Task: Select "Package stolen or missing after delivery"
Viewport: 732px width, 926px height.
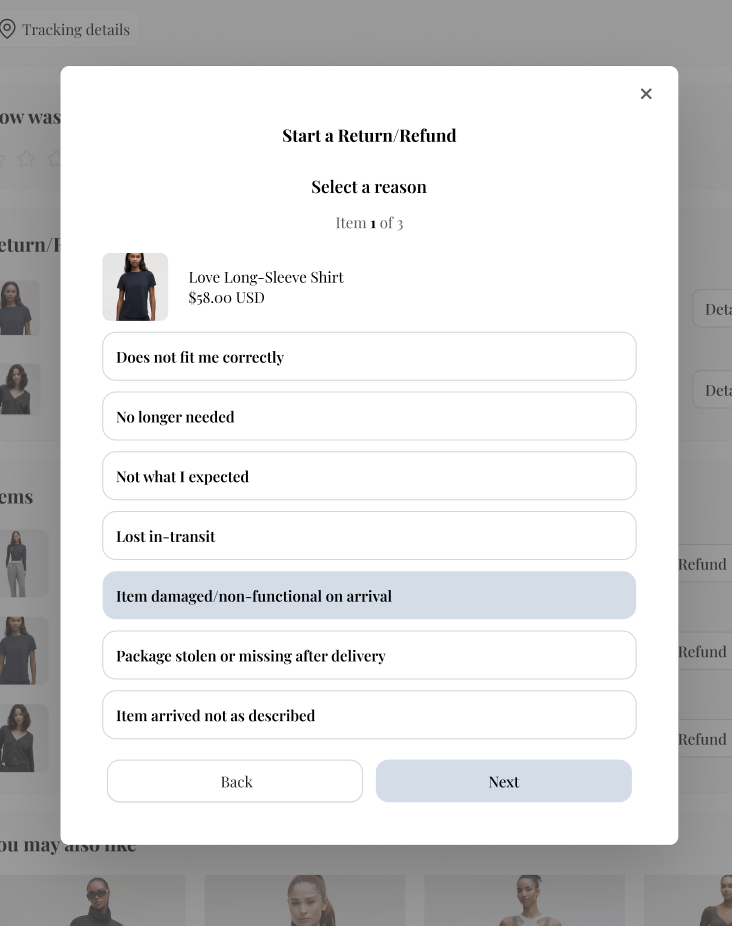Action: click(369, 656)
